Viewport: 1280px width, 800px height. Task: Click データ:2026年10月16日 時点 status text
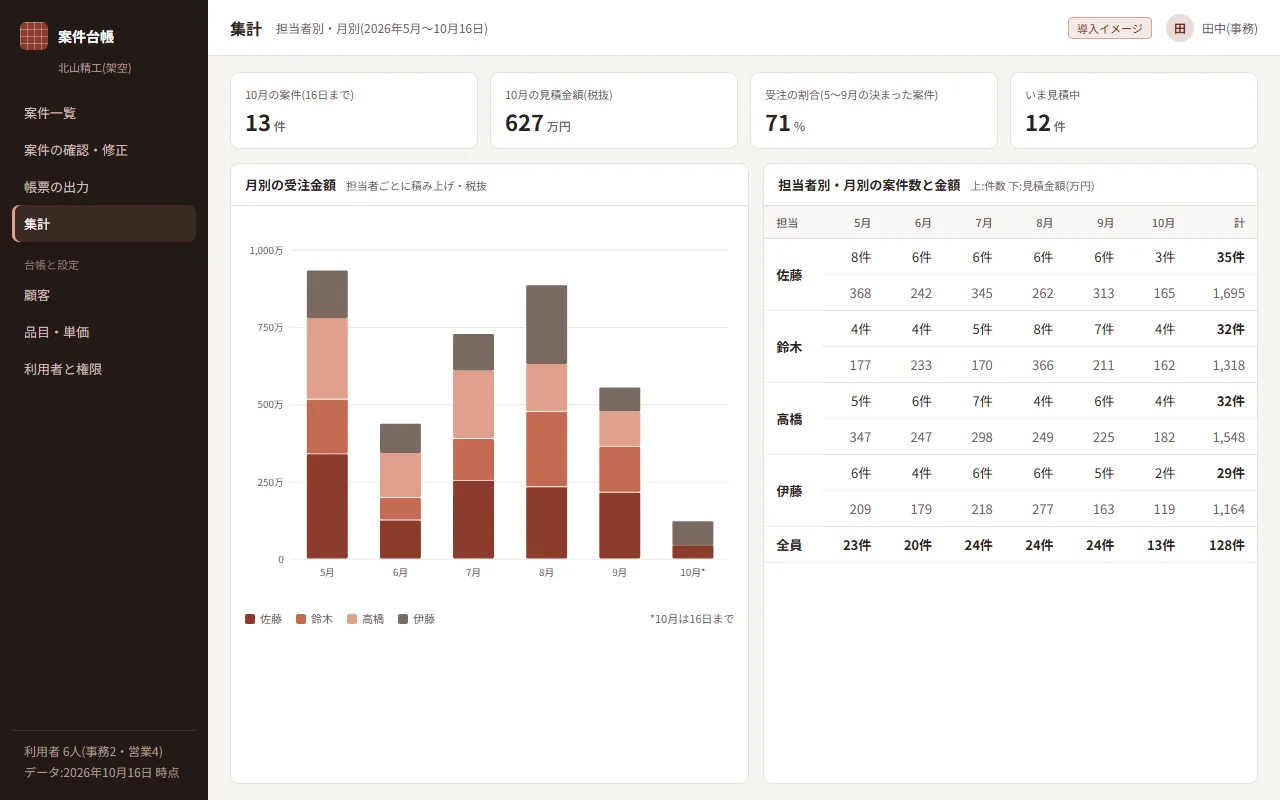point(102,772)
